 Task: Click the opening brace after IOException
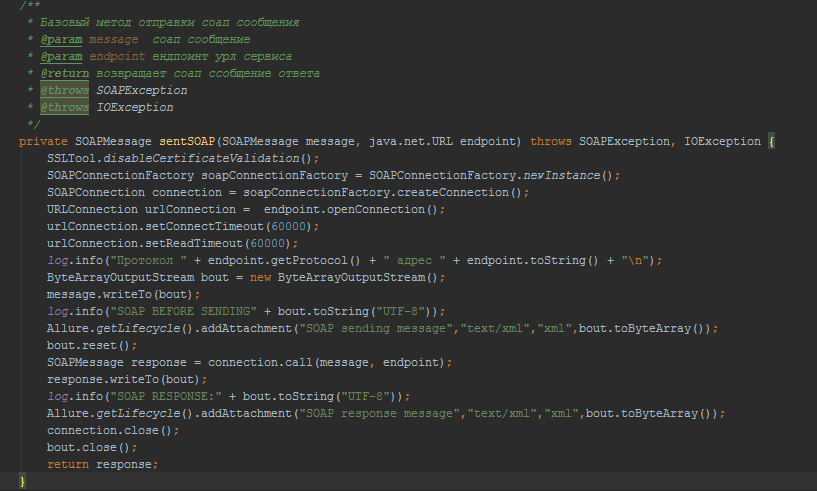point(771,141)
